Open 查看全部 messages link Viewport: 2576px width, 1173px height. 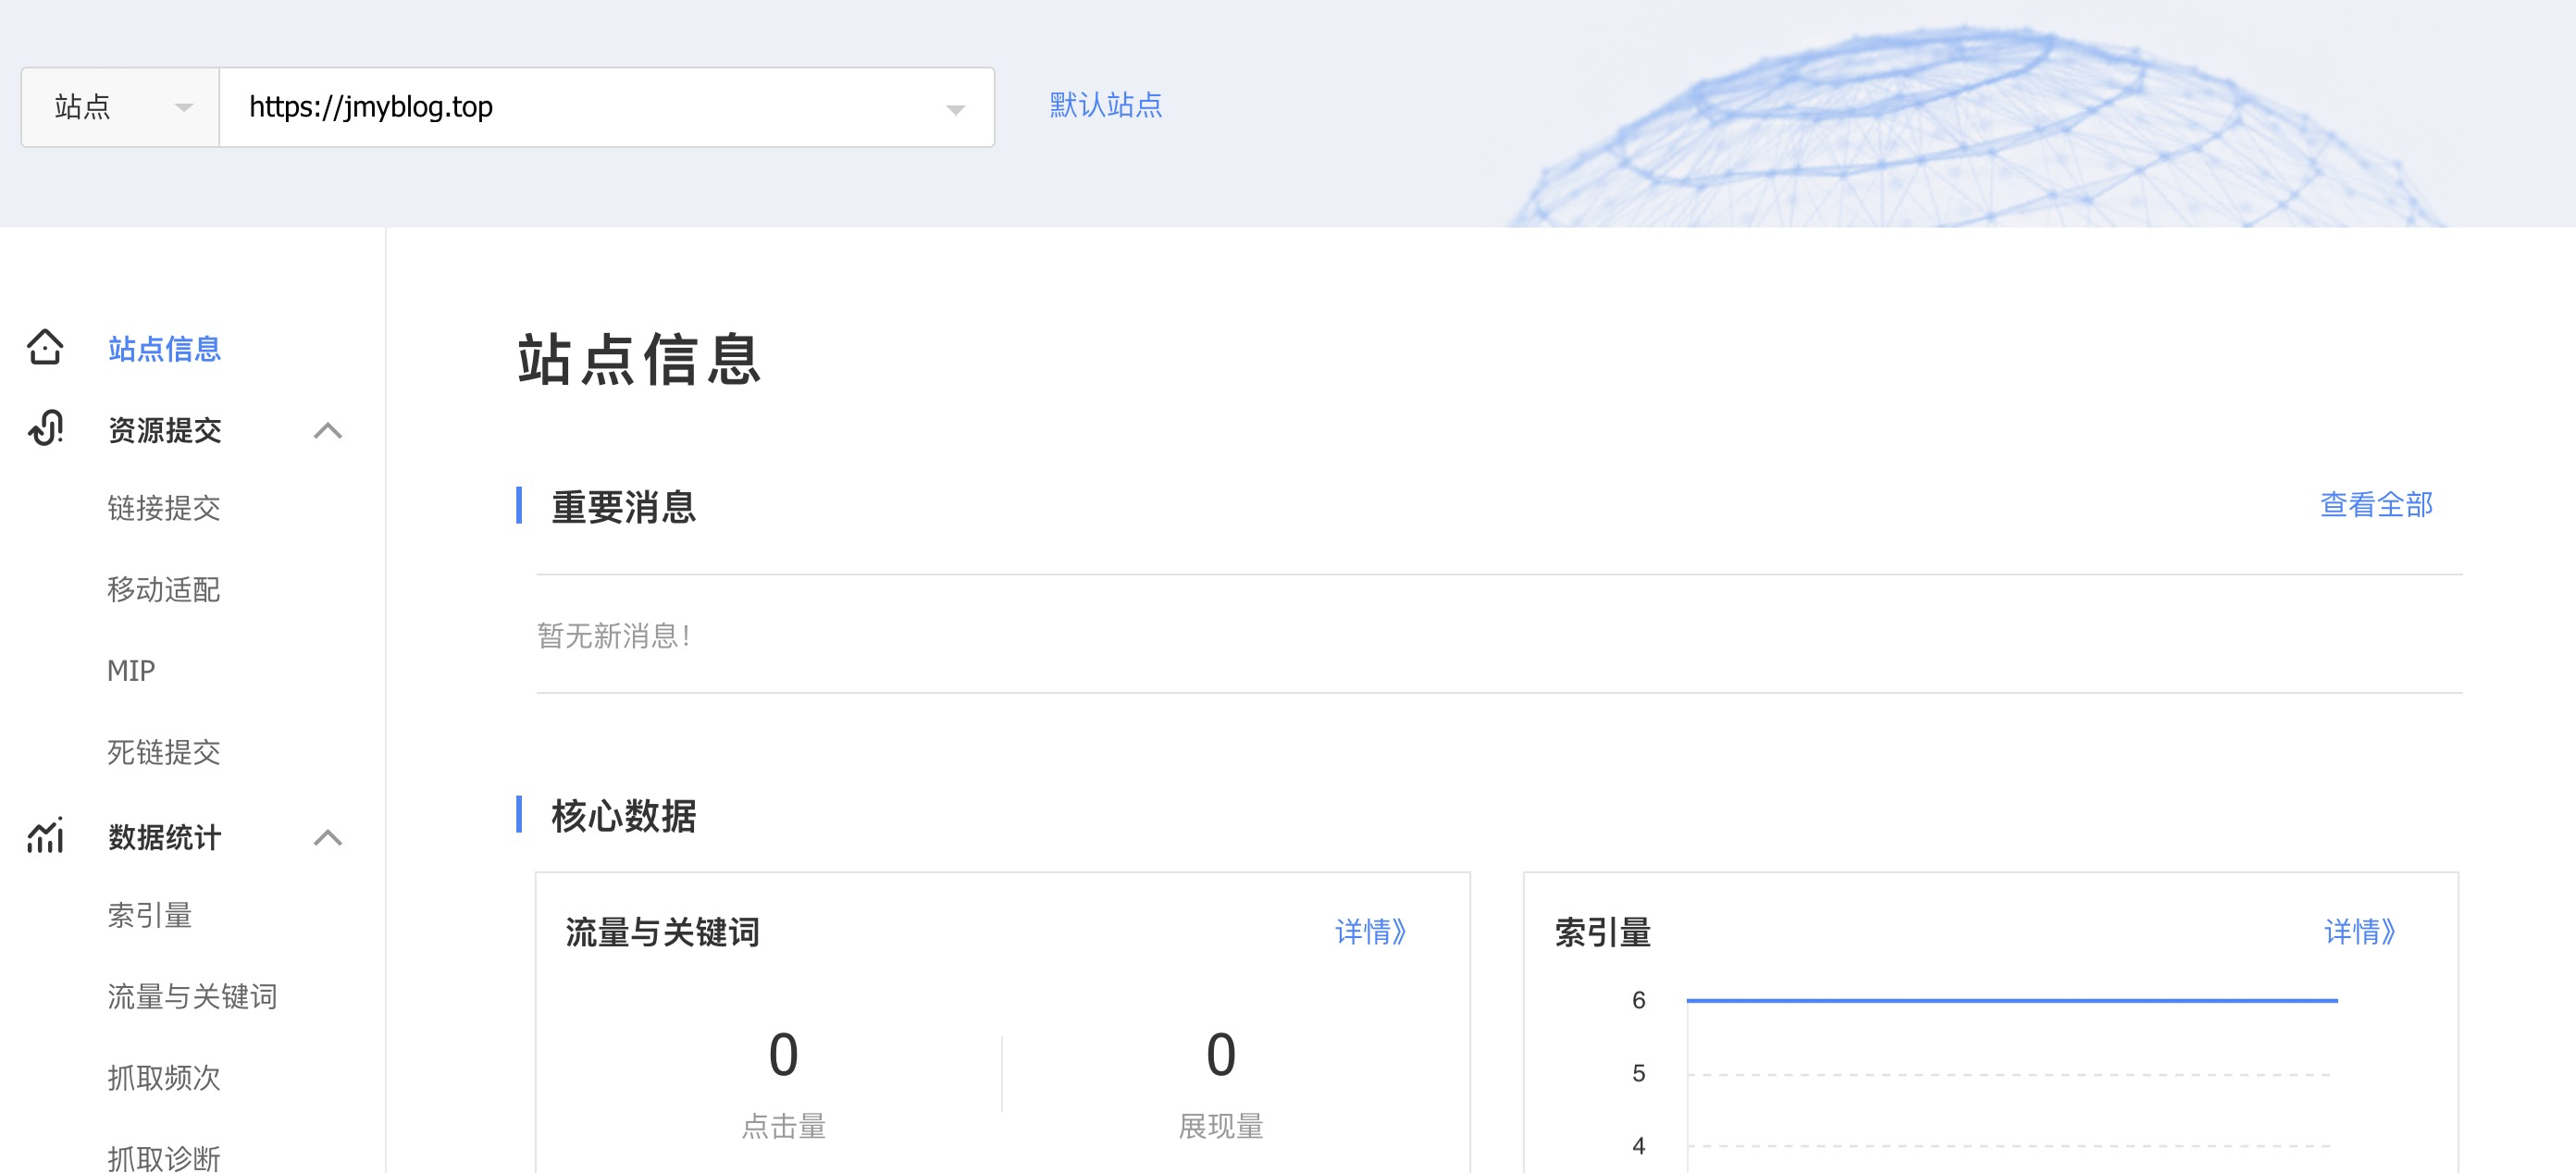2375,505
